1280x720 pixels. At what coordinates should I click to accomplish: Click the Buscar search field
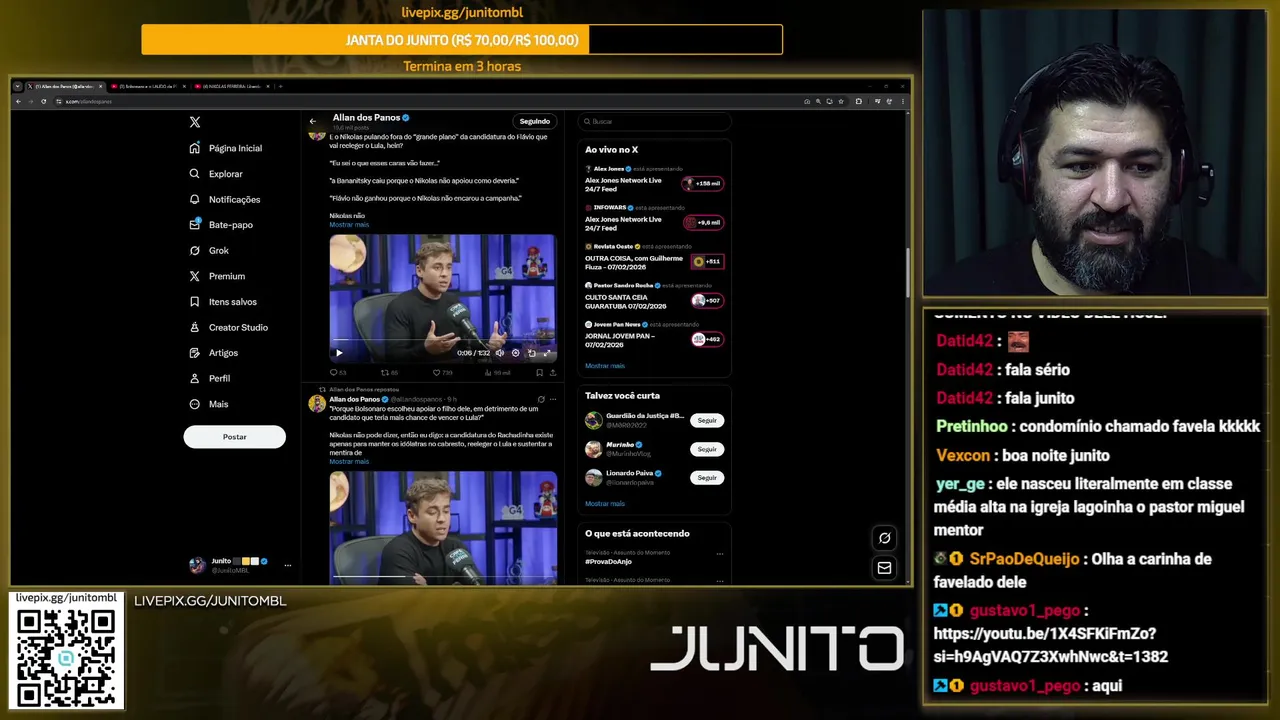655,122
